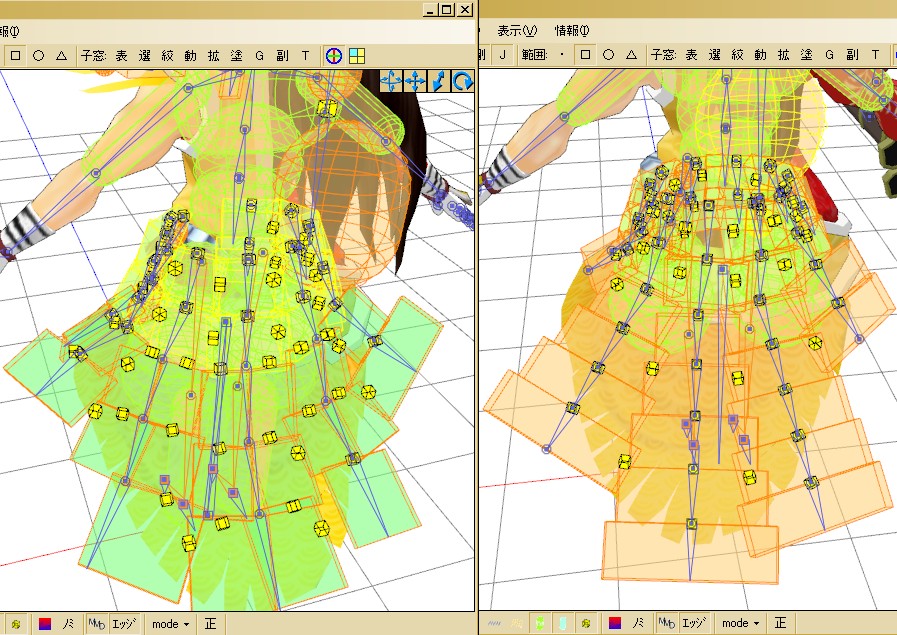Toggle MMD display icon in left status bar
Viewport: 897px width, 635px height.
coord(96,624)
